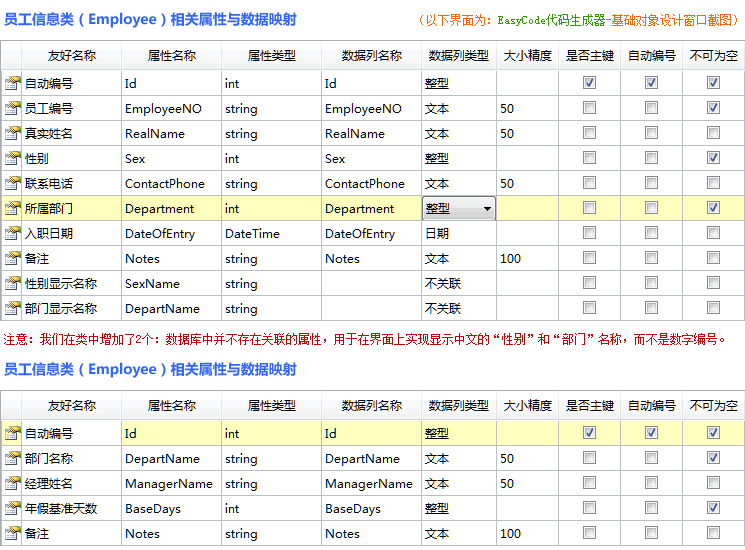The height and width of the screenshot is (550, 745).
Task: Click the SexName attribute name cell
Action: [x=172, y=284]
